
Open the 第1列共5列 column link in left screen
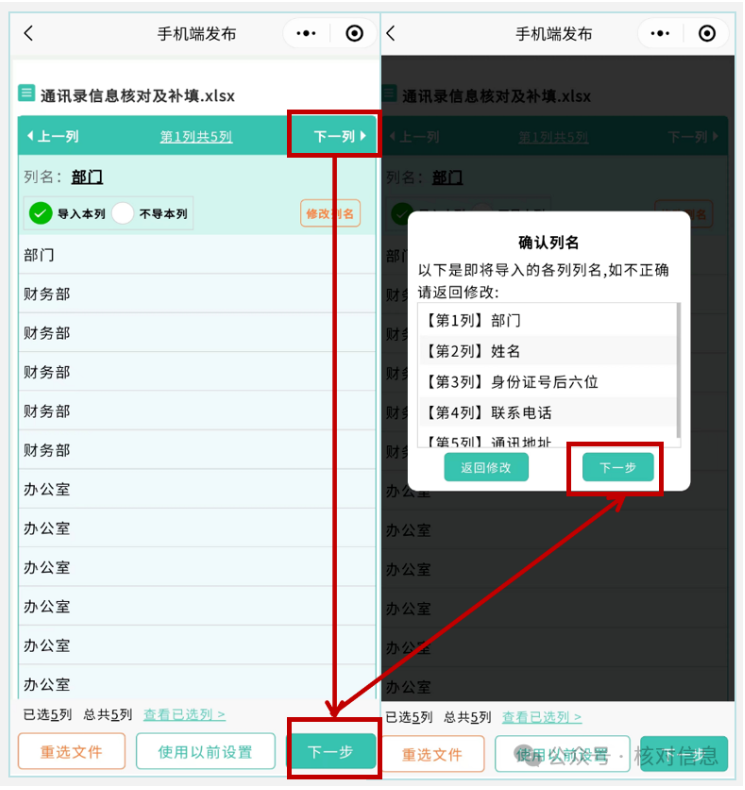click(x=196, y=137)
